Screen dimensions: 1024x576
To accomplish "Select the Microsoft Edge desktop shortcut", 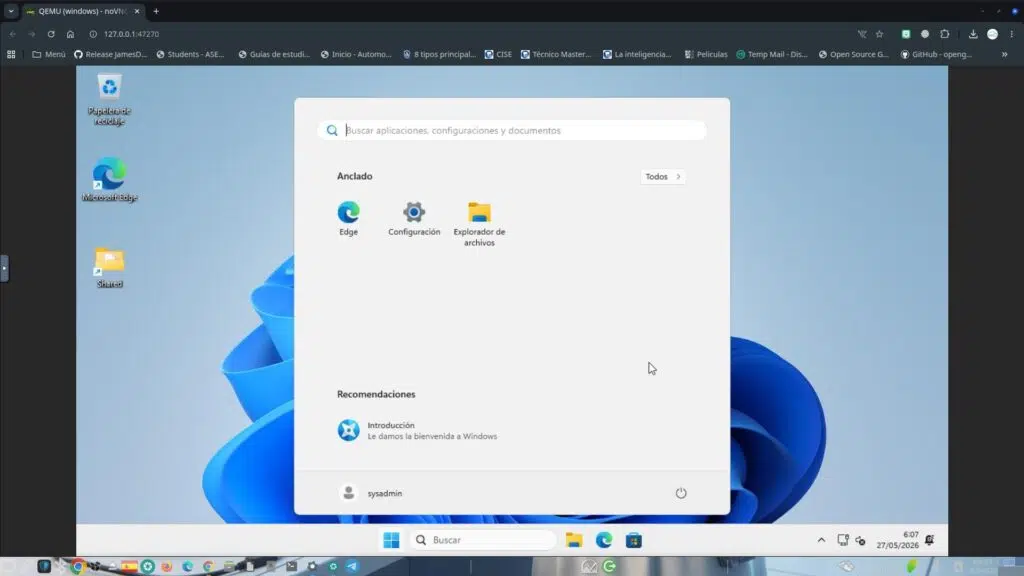I will tap(109, 179).
